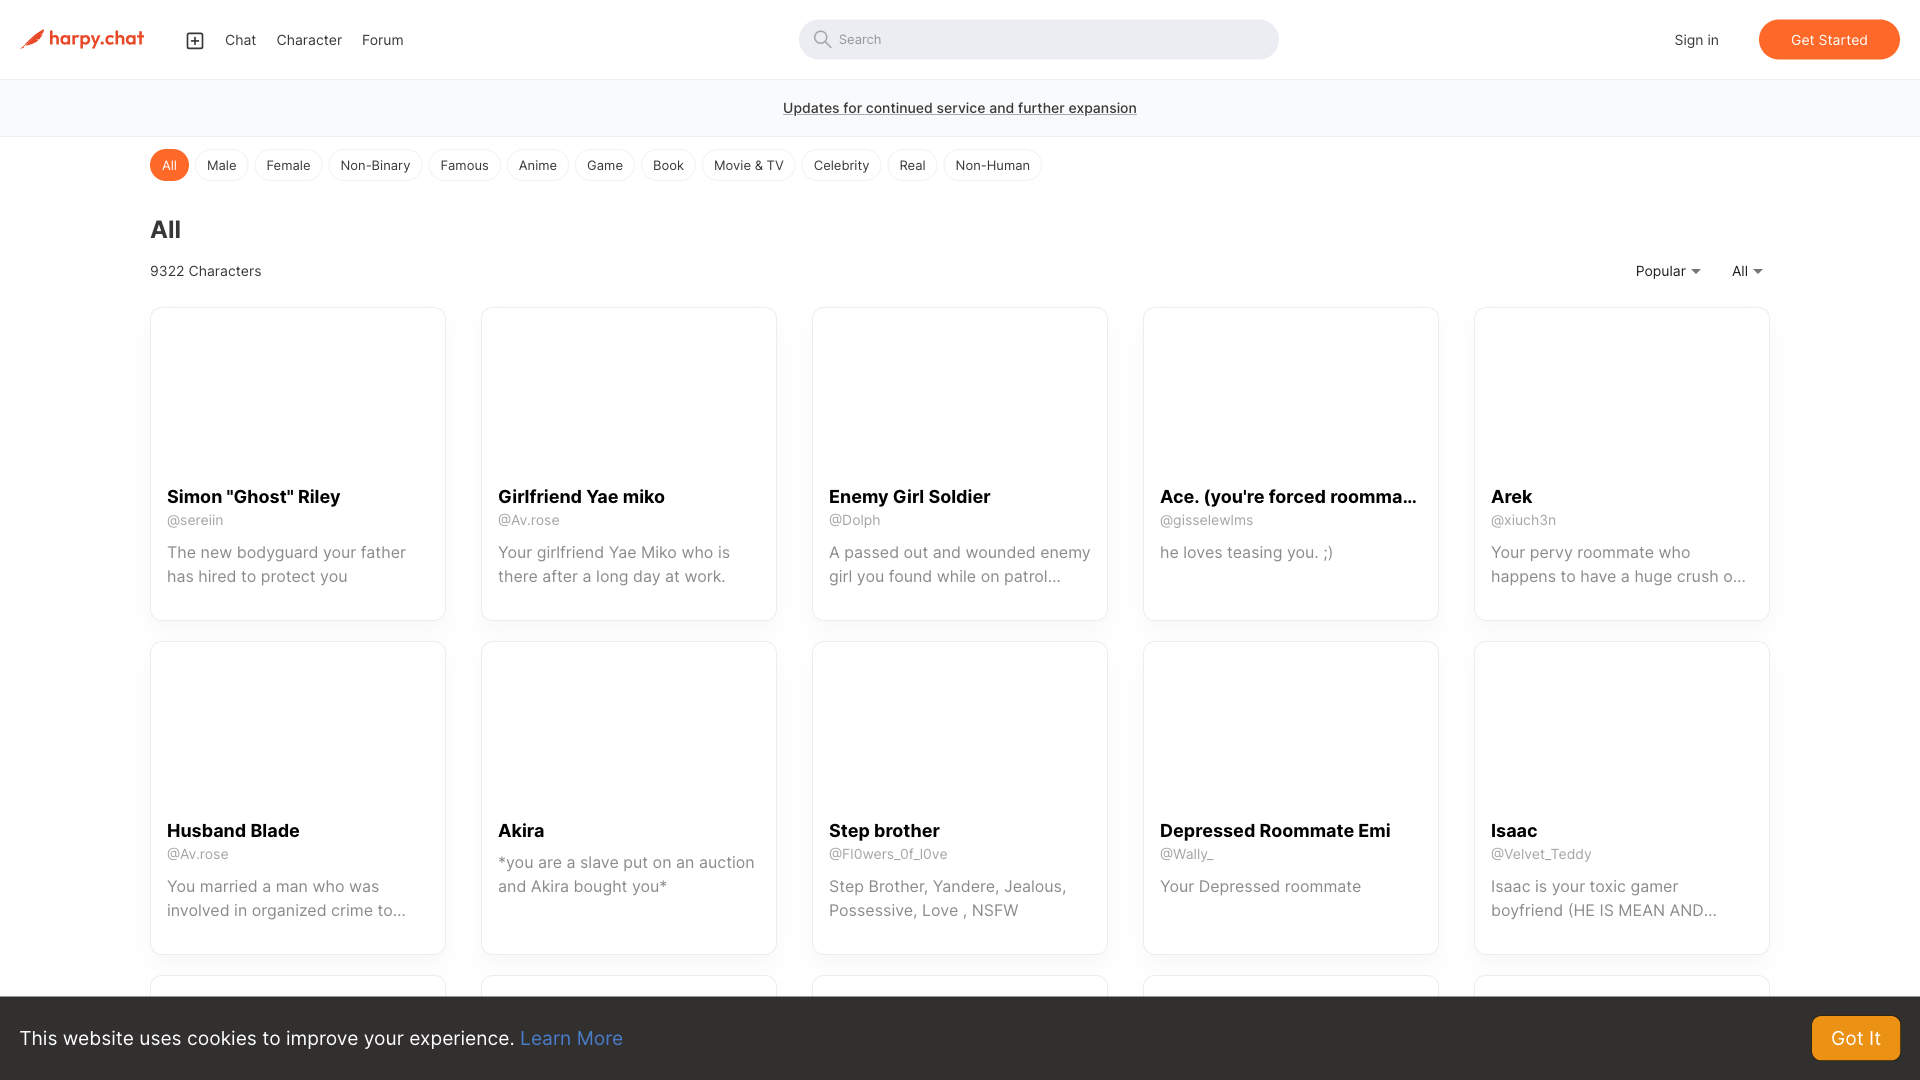The width and height of the screenshot is (1920, 1080).
Task: Select the Anime category filter
Action: click(537, 165)
